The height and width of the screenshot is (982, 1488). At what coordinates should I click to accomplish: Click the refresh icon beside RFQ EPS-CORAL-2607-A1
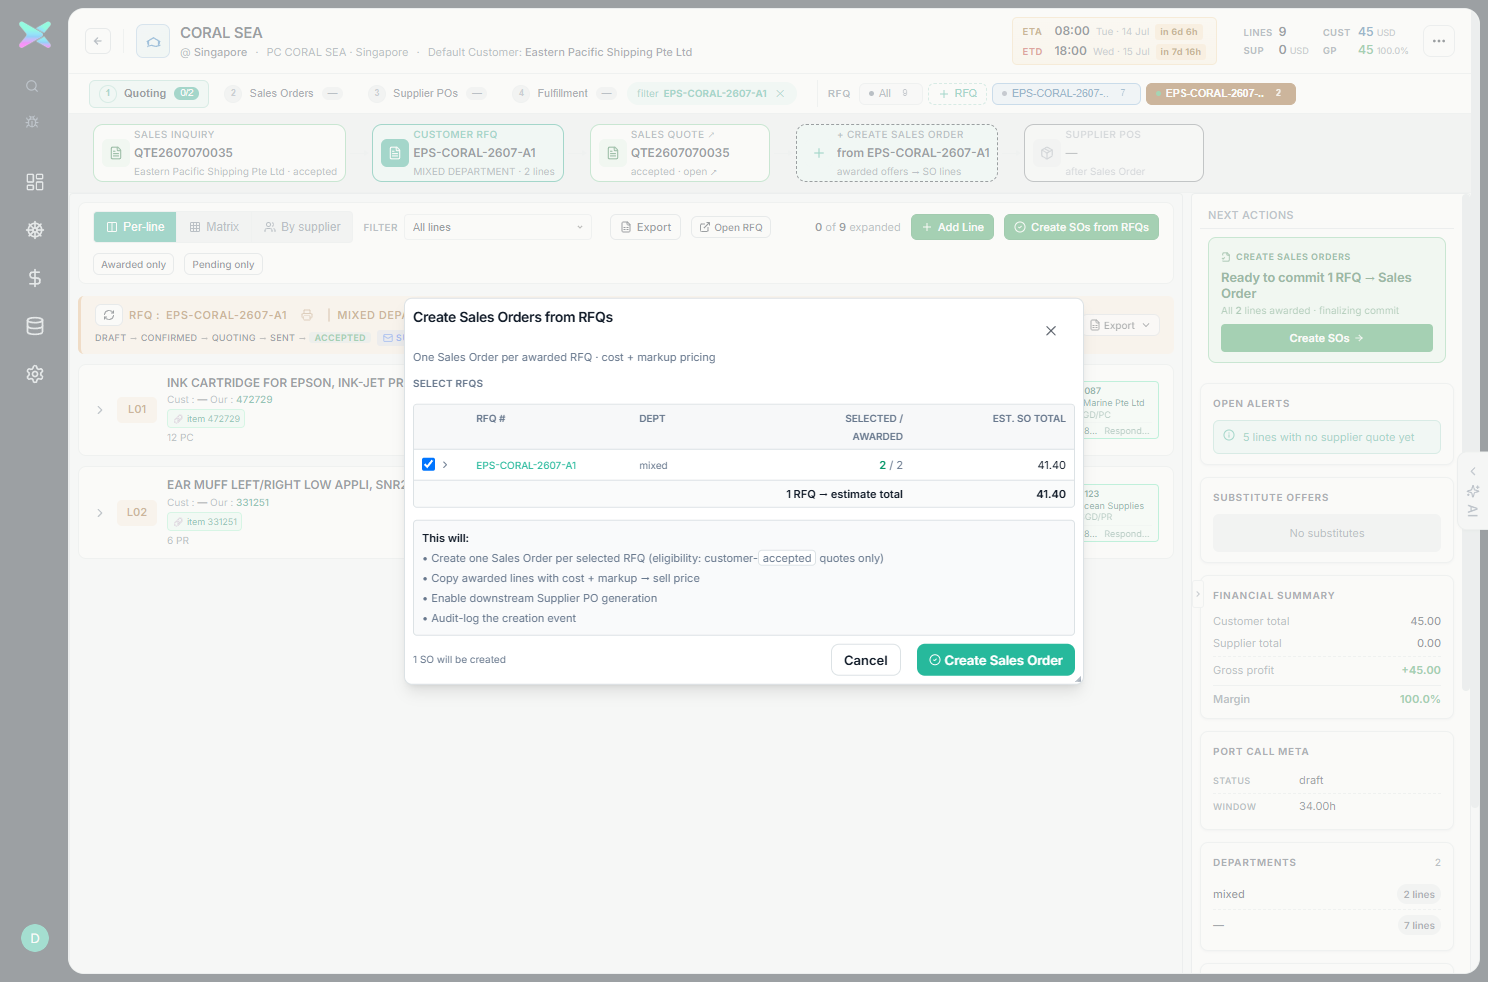click(x=109, y=315)
